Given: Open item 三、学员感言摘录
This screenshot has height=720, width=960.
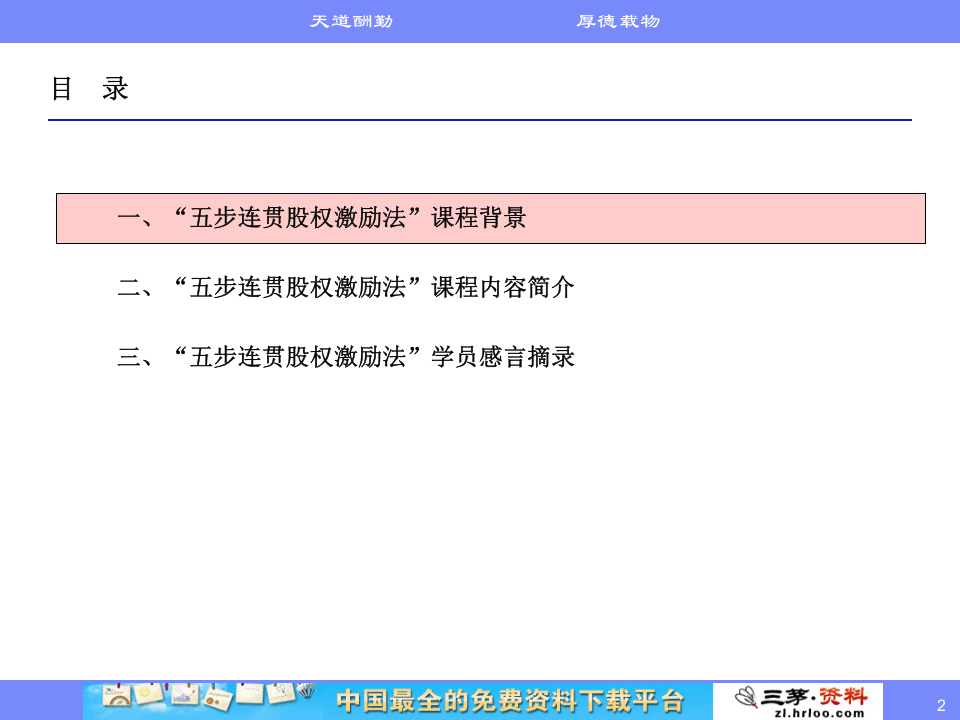Looking at the screenshot, I should [x=346, y=357].
